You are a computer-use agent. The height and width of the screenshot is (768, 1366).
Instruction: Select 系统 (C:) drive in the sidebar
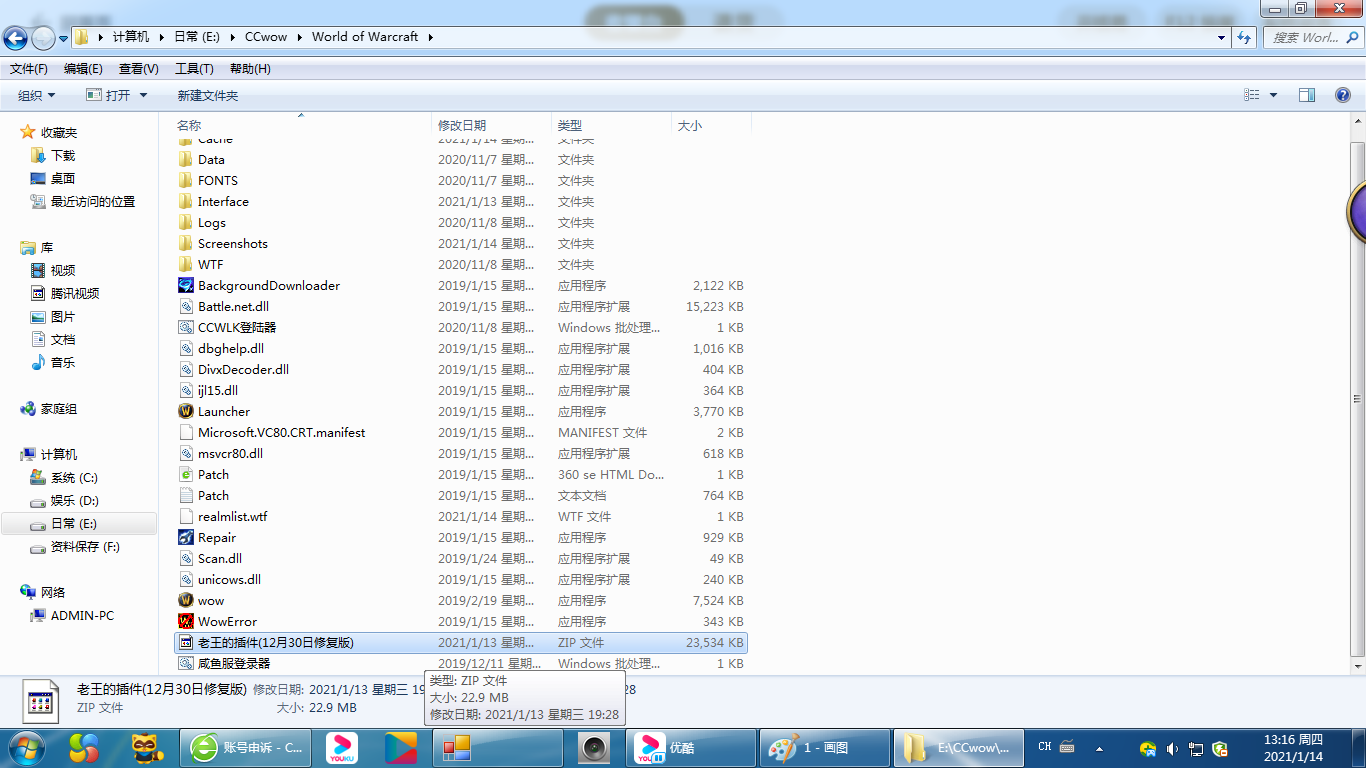tap(74, 478)
